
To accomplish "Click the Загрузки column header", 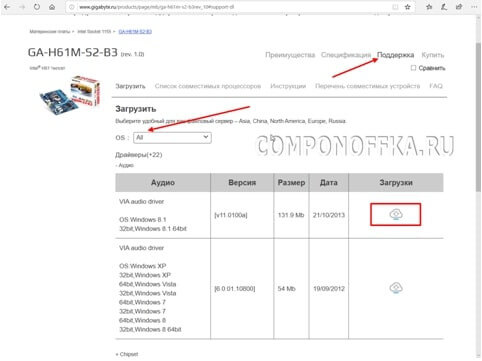I will coord(396,182).
